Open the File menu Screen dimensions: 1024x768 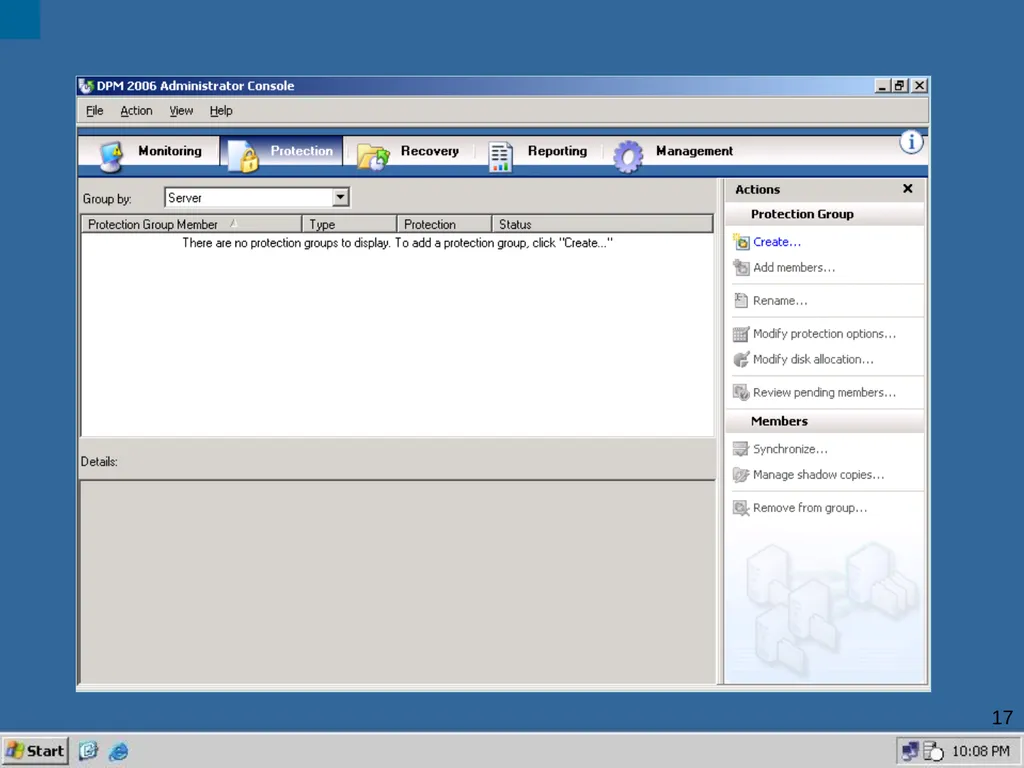pyautogui.click(x=95, y=110)
